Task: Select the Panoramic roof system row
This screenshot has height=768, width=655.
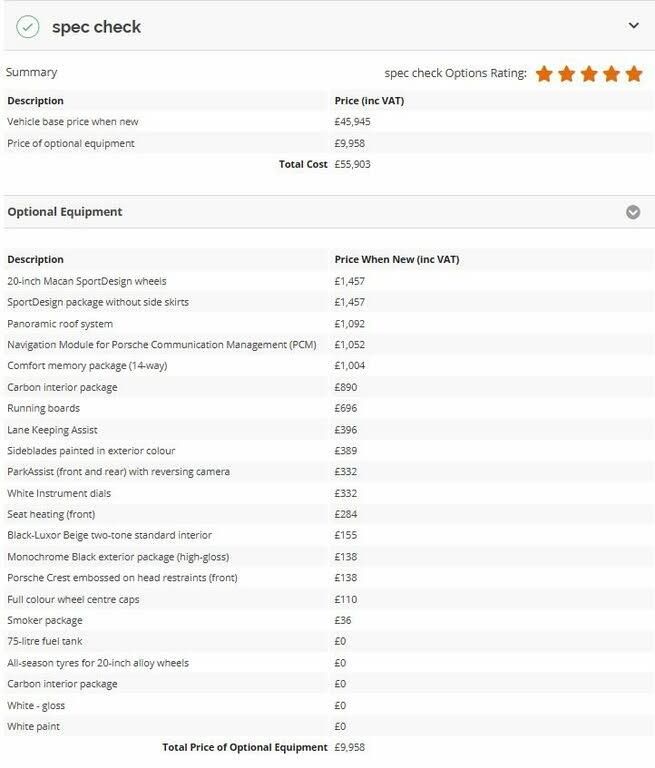Action: [329, 324]
